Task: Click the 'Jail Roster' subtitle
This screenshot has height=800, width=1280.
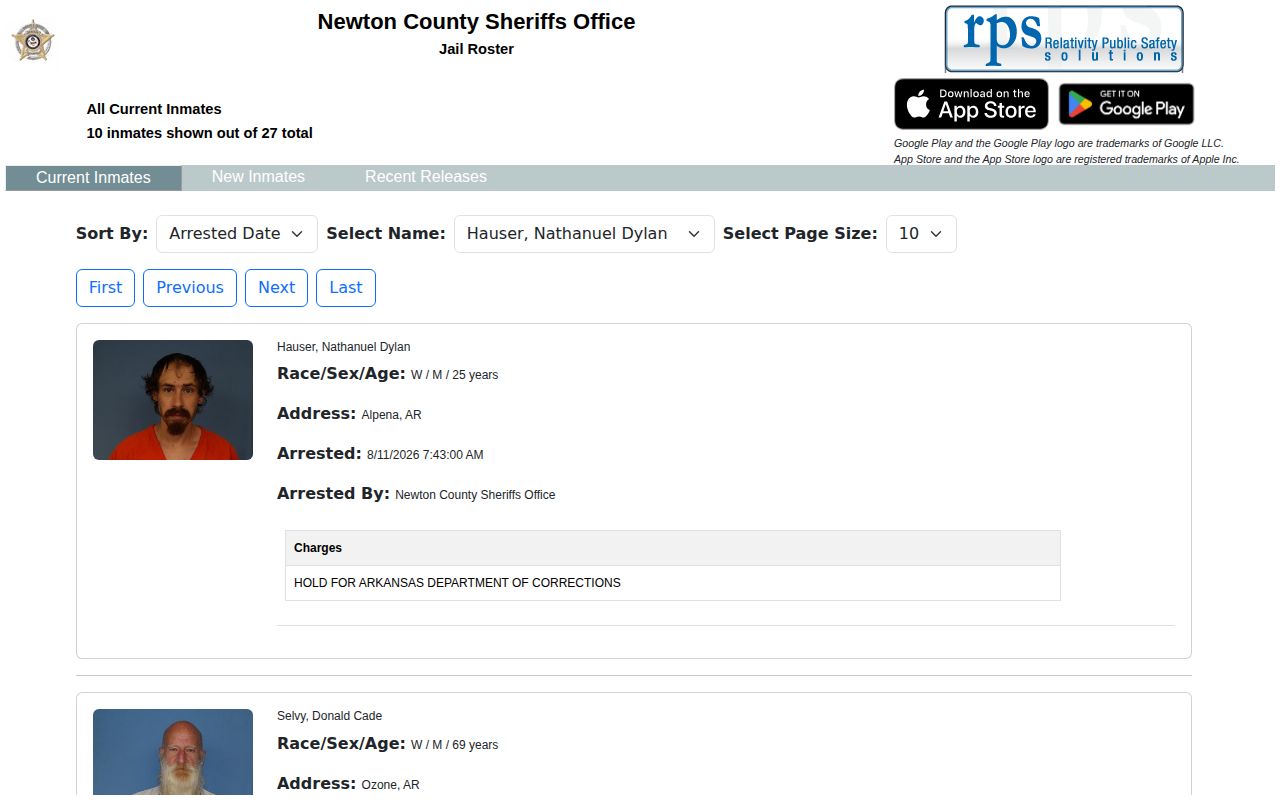Action: pyautogui.click(x=476, y=49)
